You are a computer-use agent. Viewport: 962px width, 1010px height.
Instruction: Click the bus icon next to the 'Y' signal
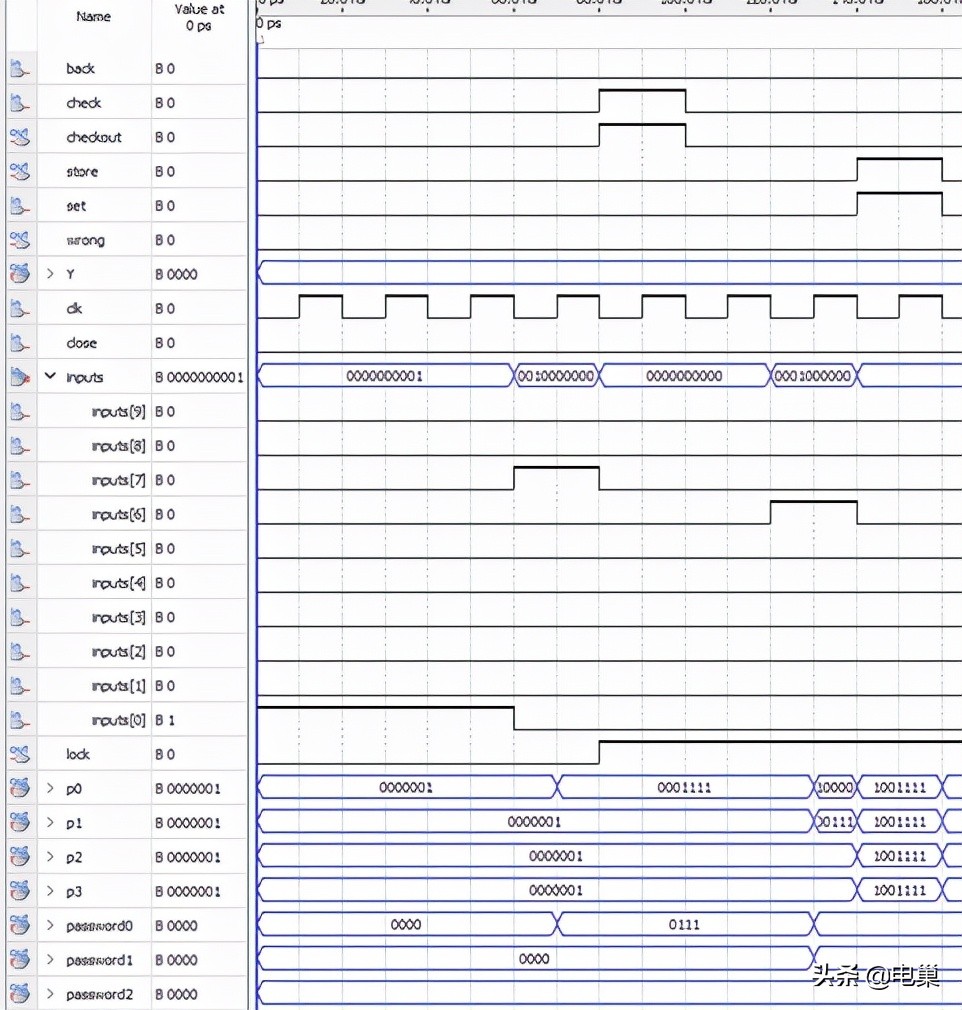(19, 273)
